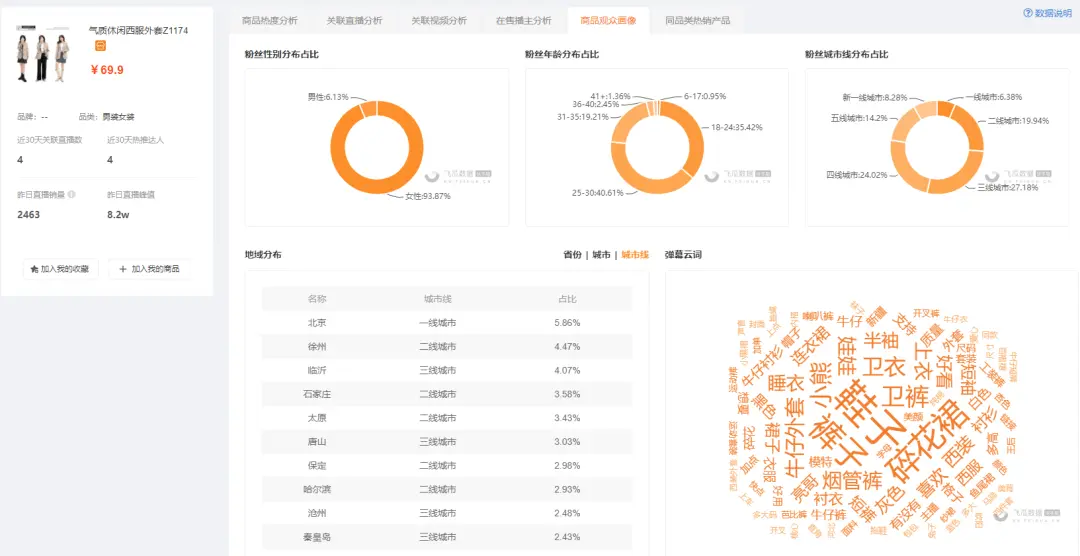1080x556 pixels.
Task: Select the 北京 row name
Action: coord(317,322)
